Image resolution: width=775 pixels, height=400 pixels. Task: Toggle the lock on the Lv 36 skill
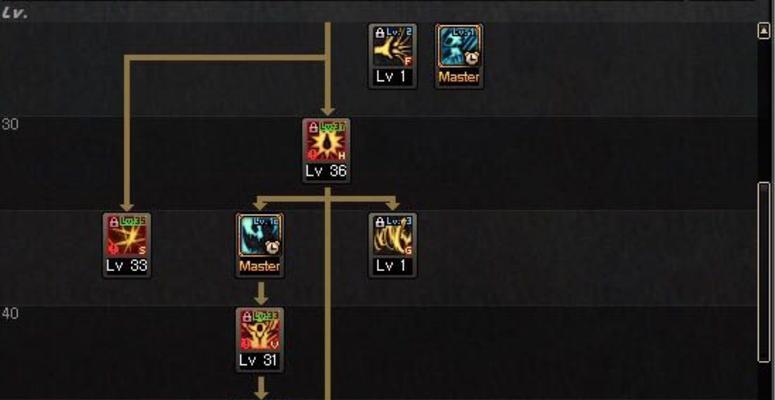click(x=313, y=128)
